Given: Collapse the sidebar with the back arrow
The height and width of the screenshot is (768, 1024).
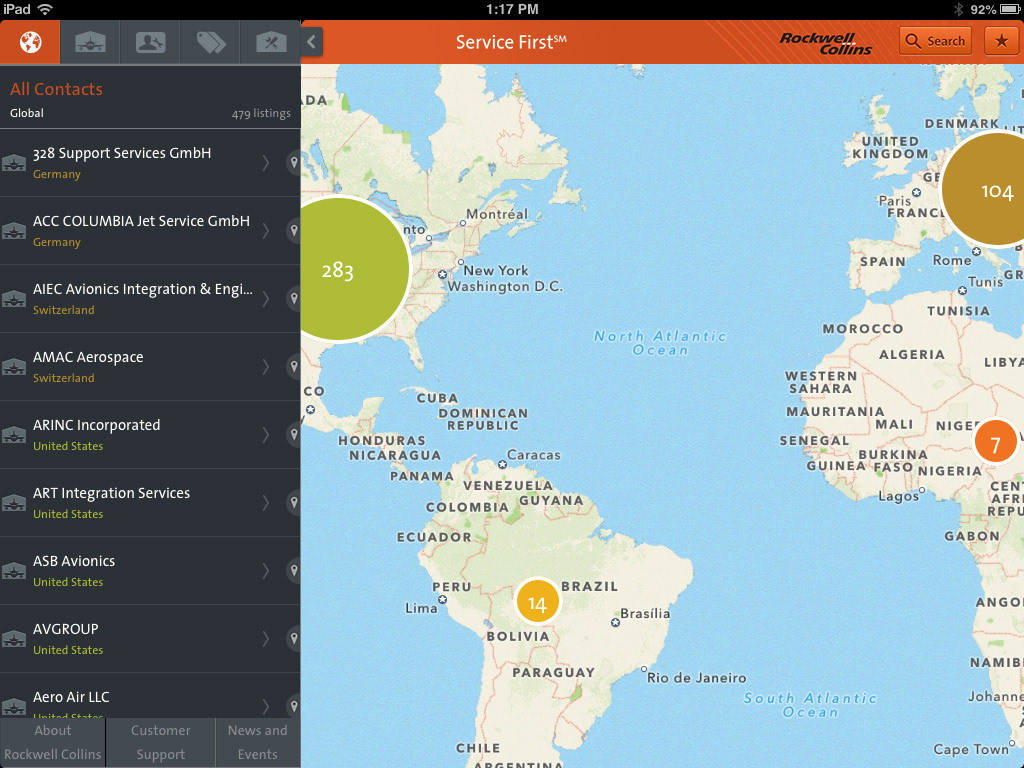Looking at the screenshot, I should (312, 42).
